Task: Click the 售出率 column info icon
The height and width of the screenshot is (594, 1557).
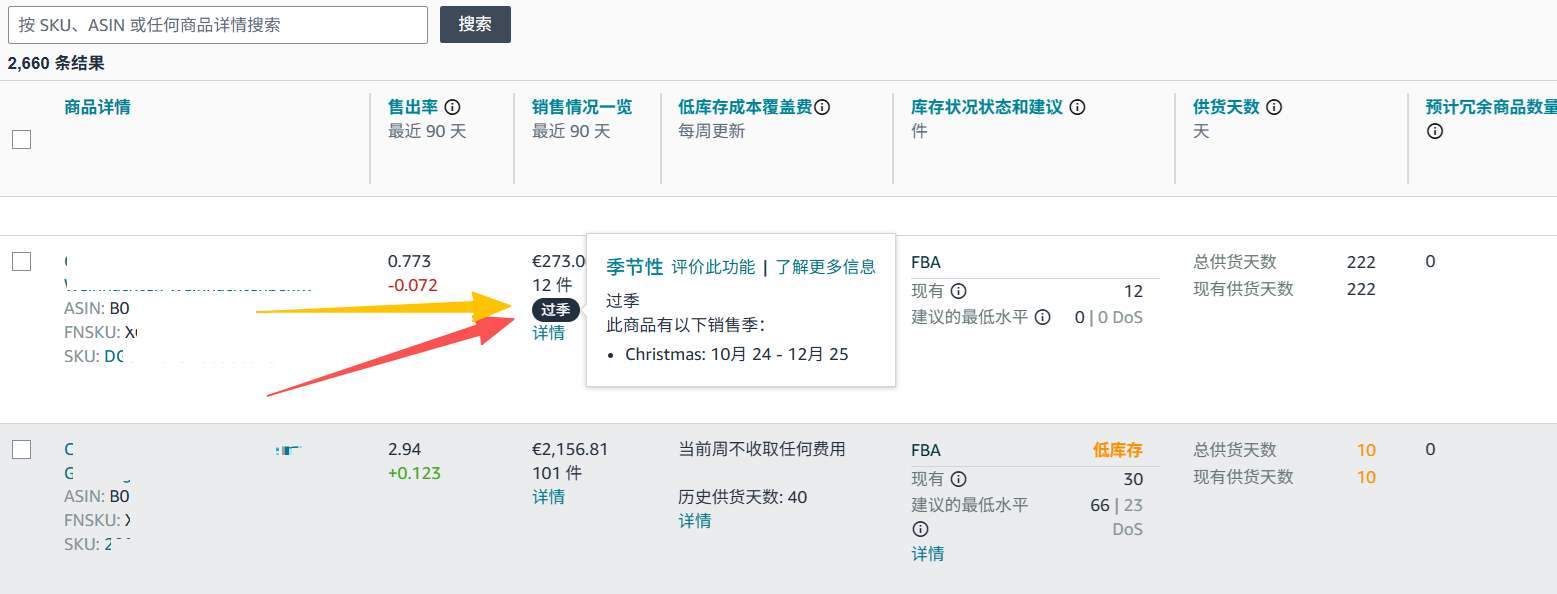Action: [x=453, y=107]
